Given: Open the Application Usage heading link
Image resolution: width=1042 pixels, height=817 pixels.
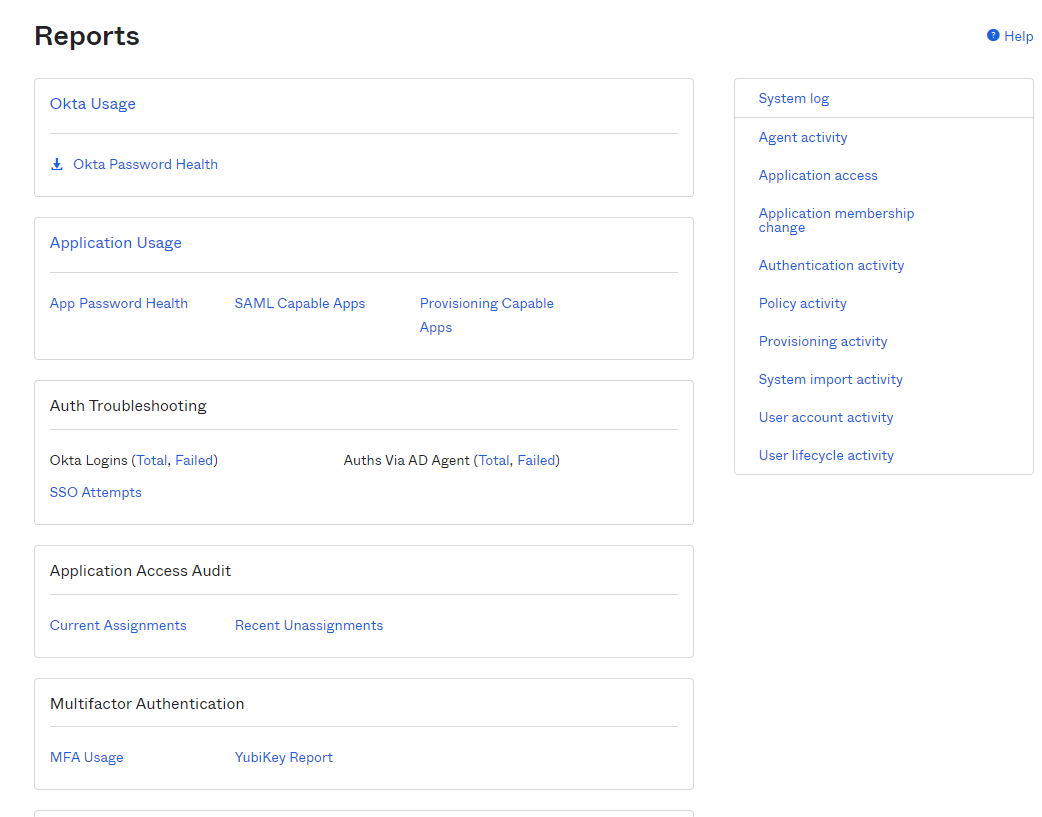Looking at the screenshot, I should pyautogui.click(x=116, y=243).
